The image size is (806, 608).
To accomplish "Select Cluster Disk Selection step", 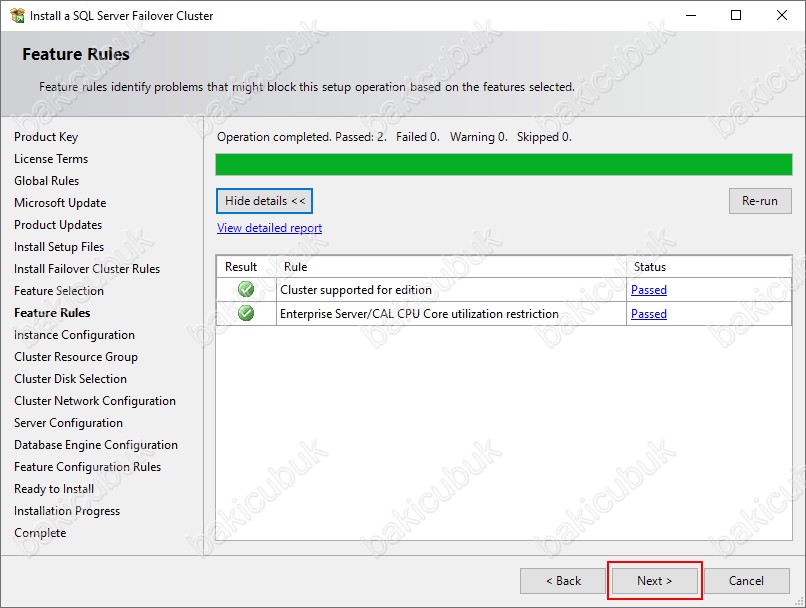I will (x=70, y=379).
